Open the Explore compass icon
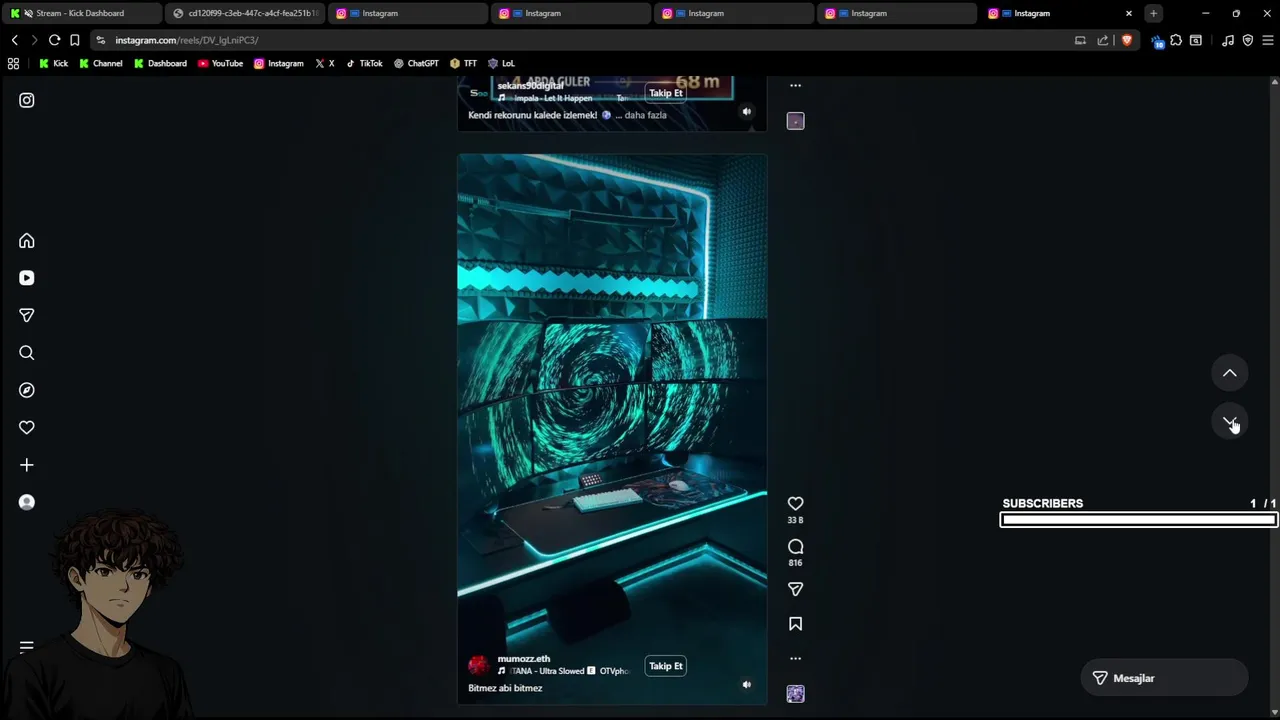This screenshot has height=720, width=1280. [x=27, y=390]
